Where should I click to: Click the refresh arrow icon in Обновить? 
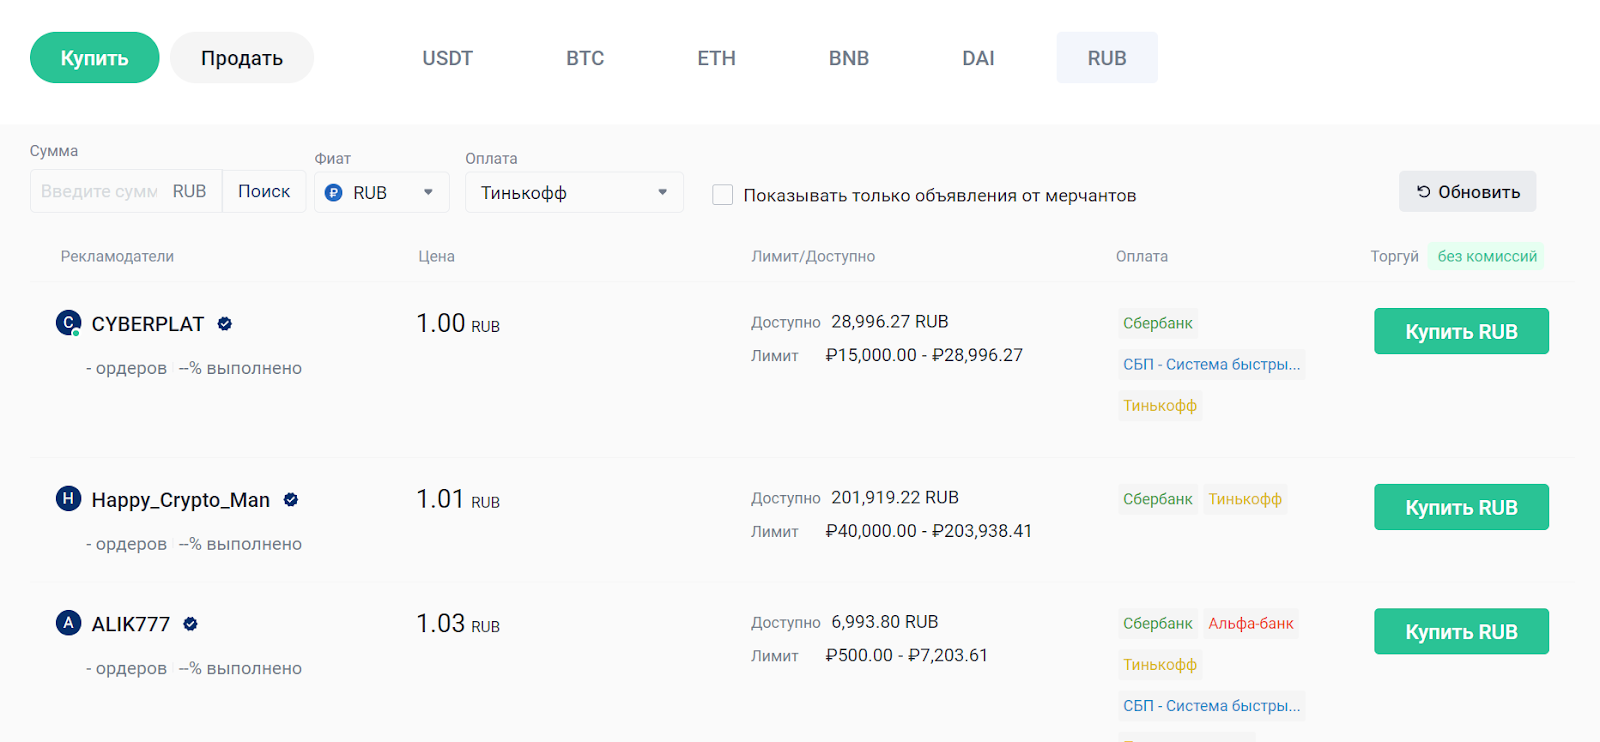tap(1423, 192)
